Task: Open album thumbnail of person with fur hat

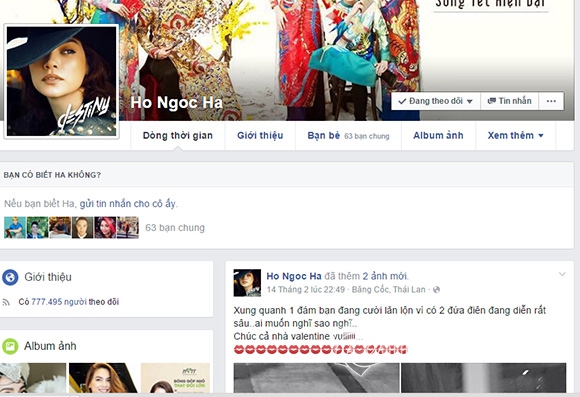Action: pyautogui.click(x=33, y=378)
